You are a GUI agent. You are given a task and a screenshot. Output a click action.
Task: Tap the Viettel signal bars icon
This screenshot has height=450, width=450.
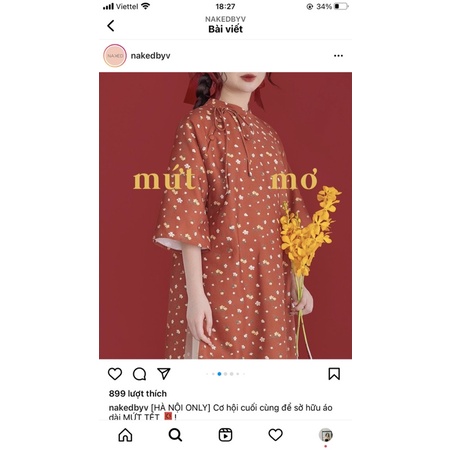tap(108, 6)
